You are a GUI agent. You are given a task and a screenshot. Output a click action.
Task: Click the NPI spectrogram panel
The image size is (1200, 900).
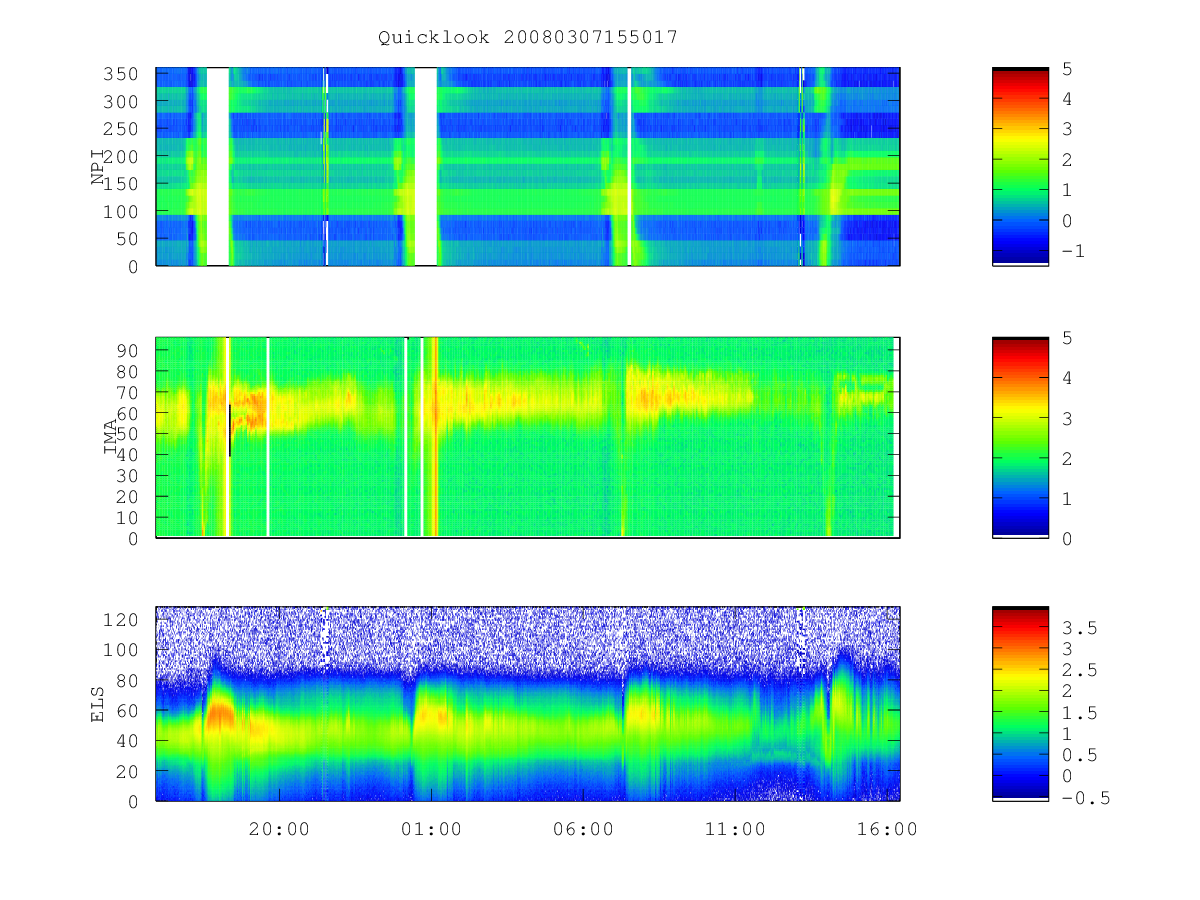click(x=528, y=166)
